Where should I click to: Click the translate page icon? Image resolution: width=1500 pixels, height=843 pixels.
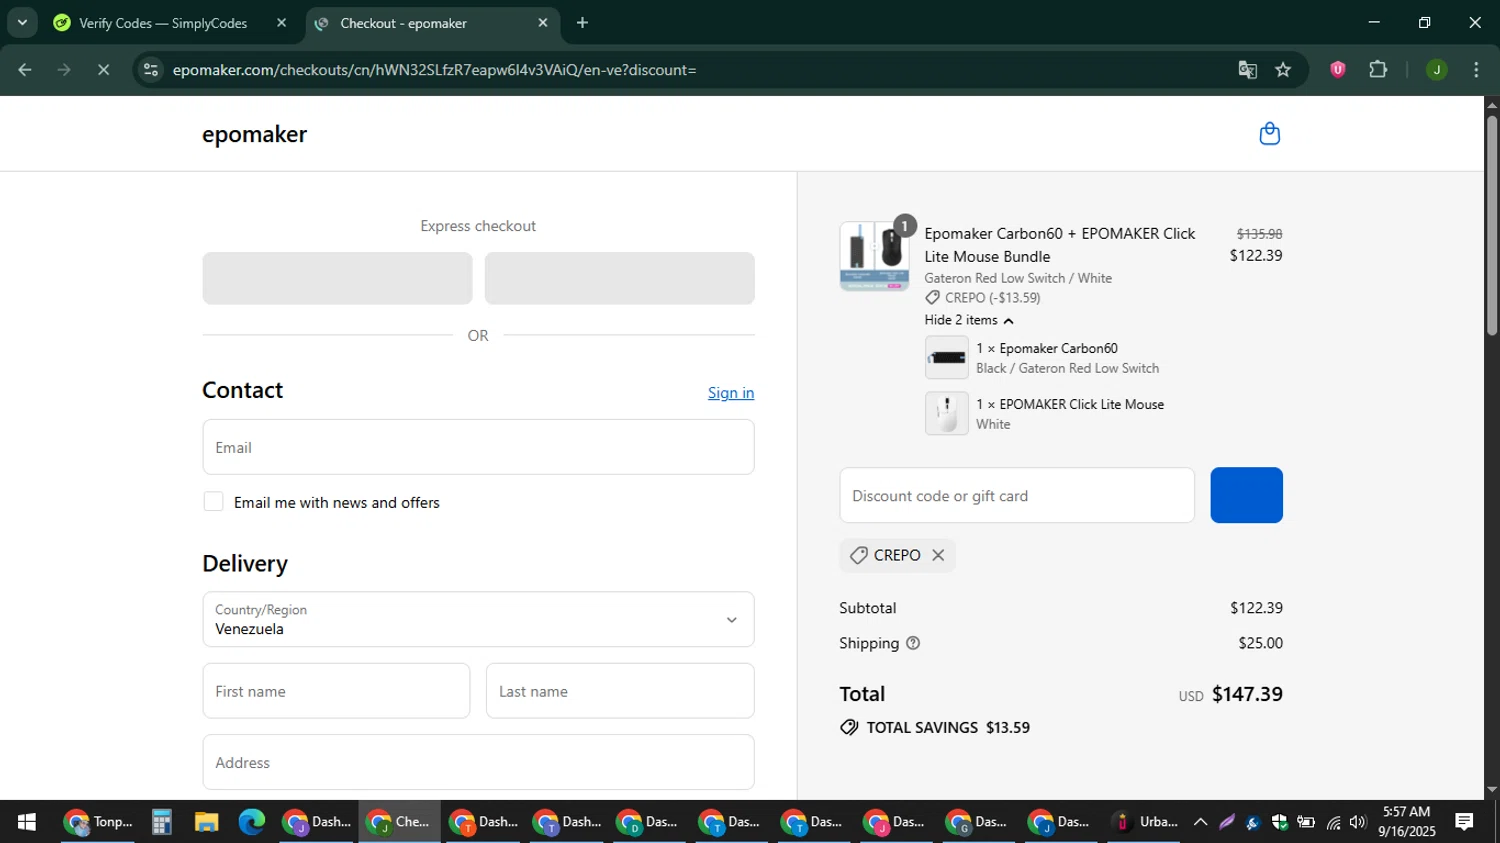point(1247,70)
